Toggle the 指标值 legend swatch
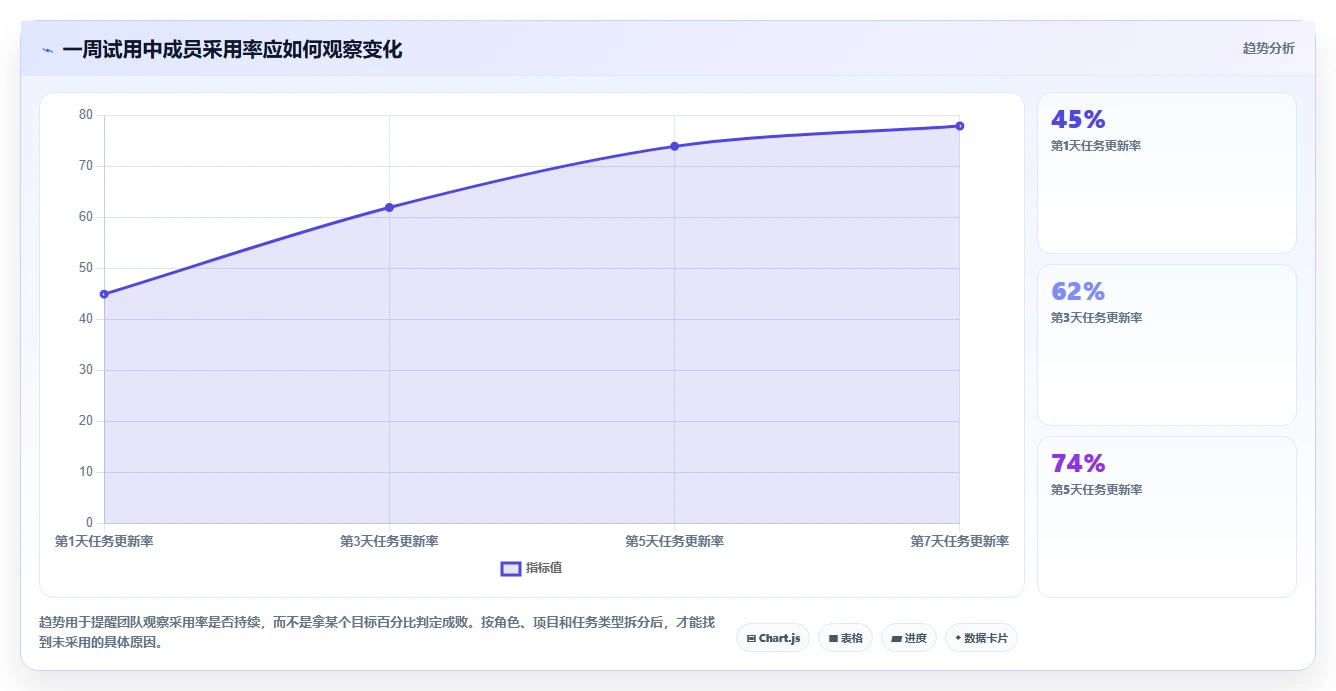The height and width of the screenshot is (691, 1336). tap(510, 568)
